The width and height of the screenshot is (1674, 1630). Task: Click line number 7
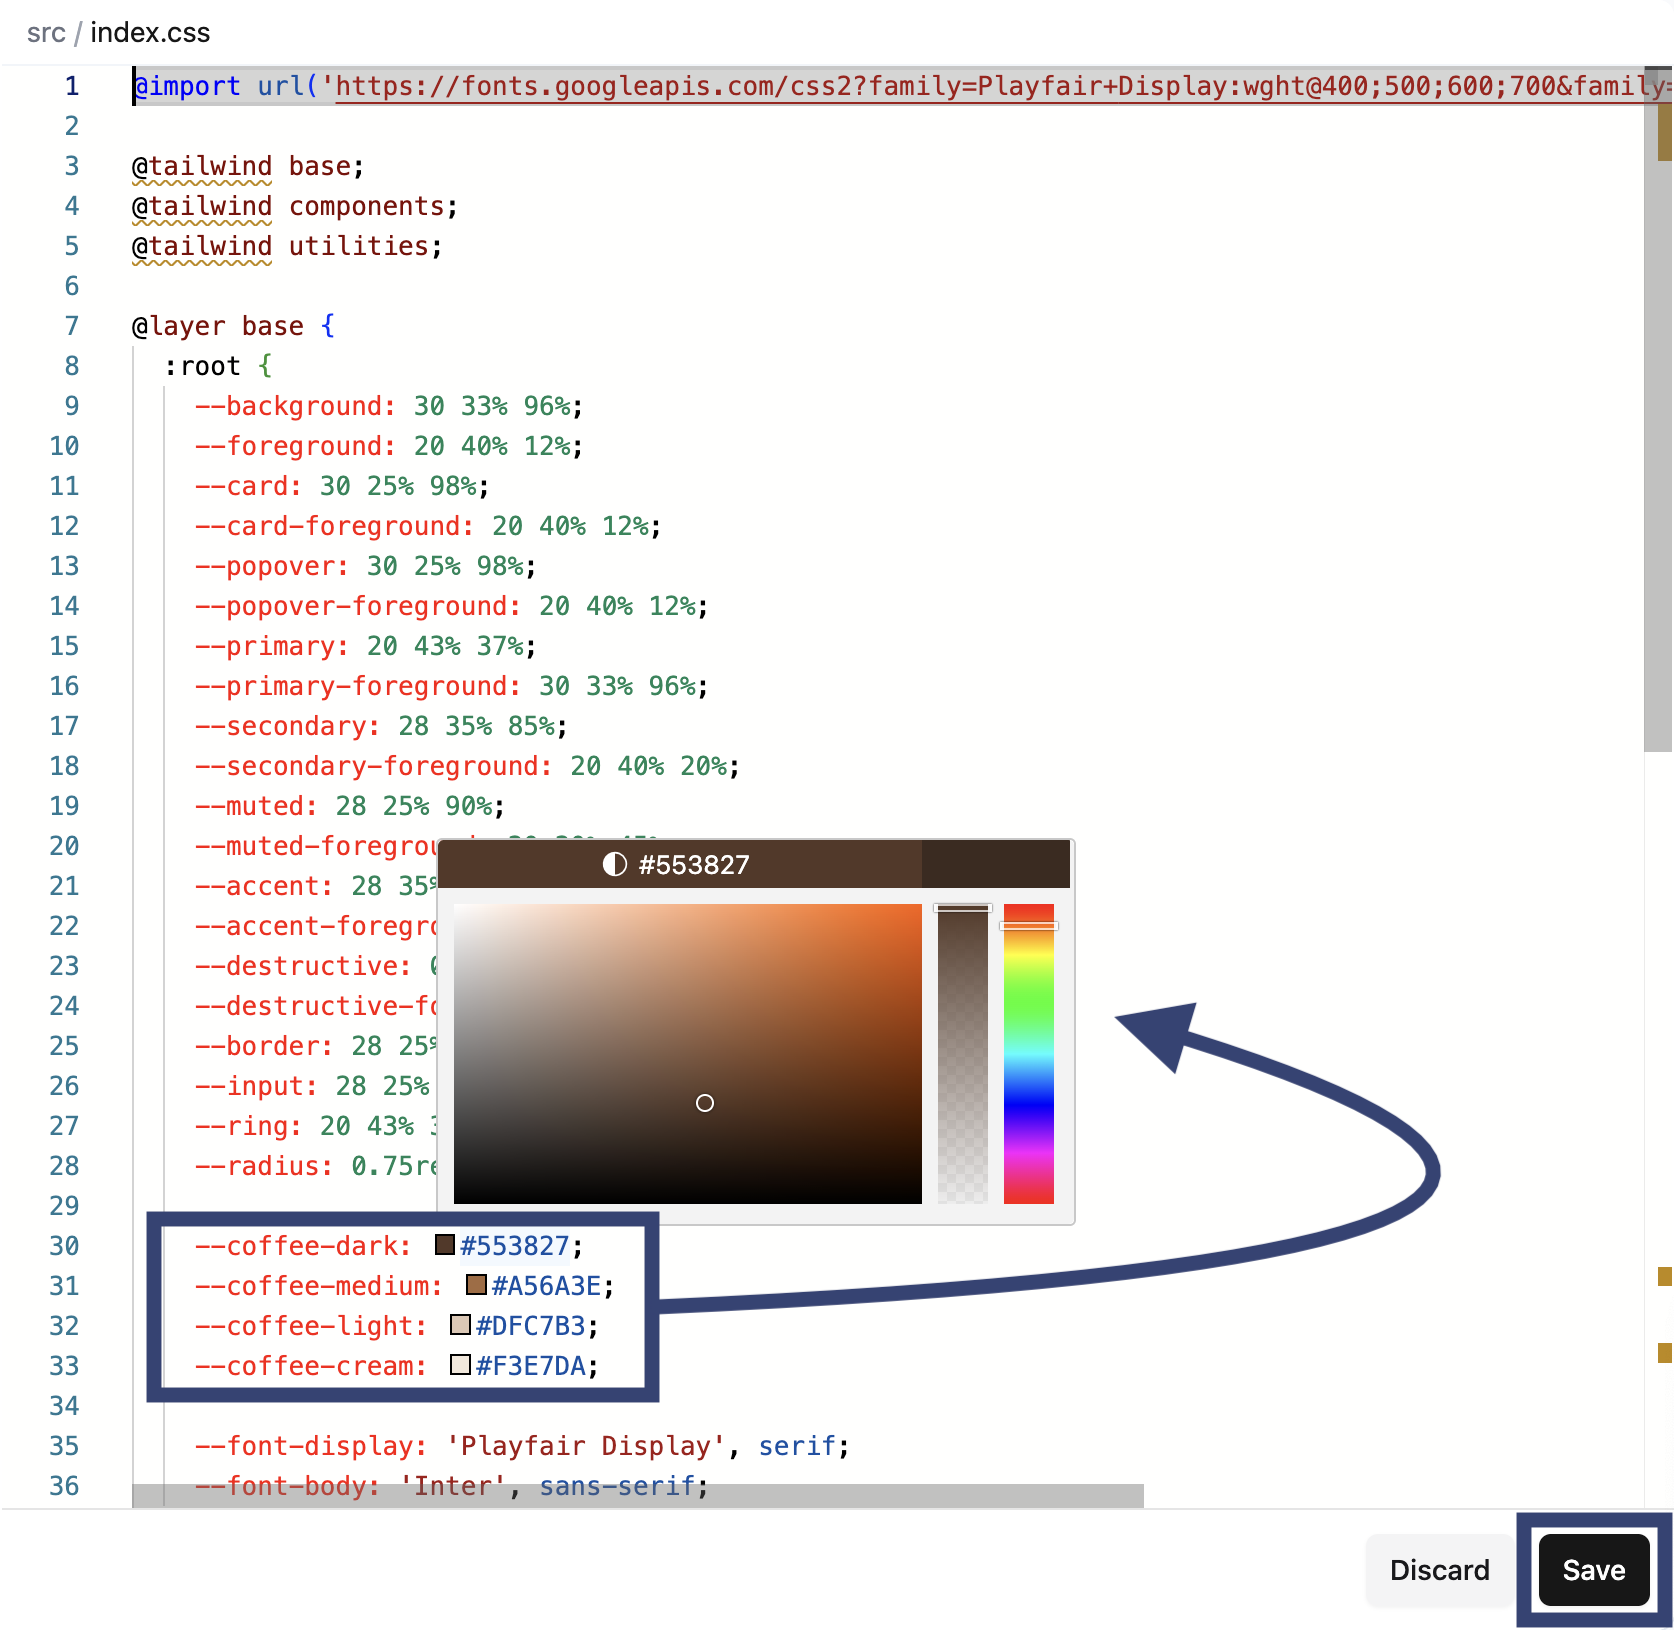71,326
